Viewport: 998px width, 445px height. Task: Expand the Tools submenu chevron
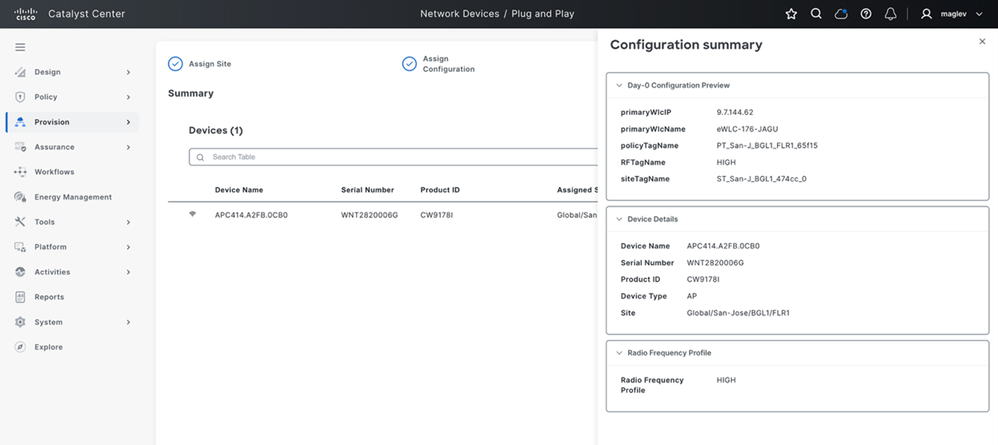click(128, 222)
